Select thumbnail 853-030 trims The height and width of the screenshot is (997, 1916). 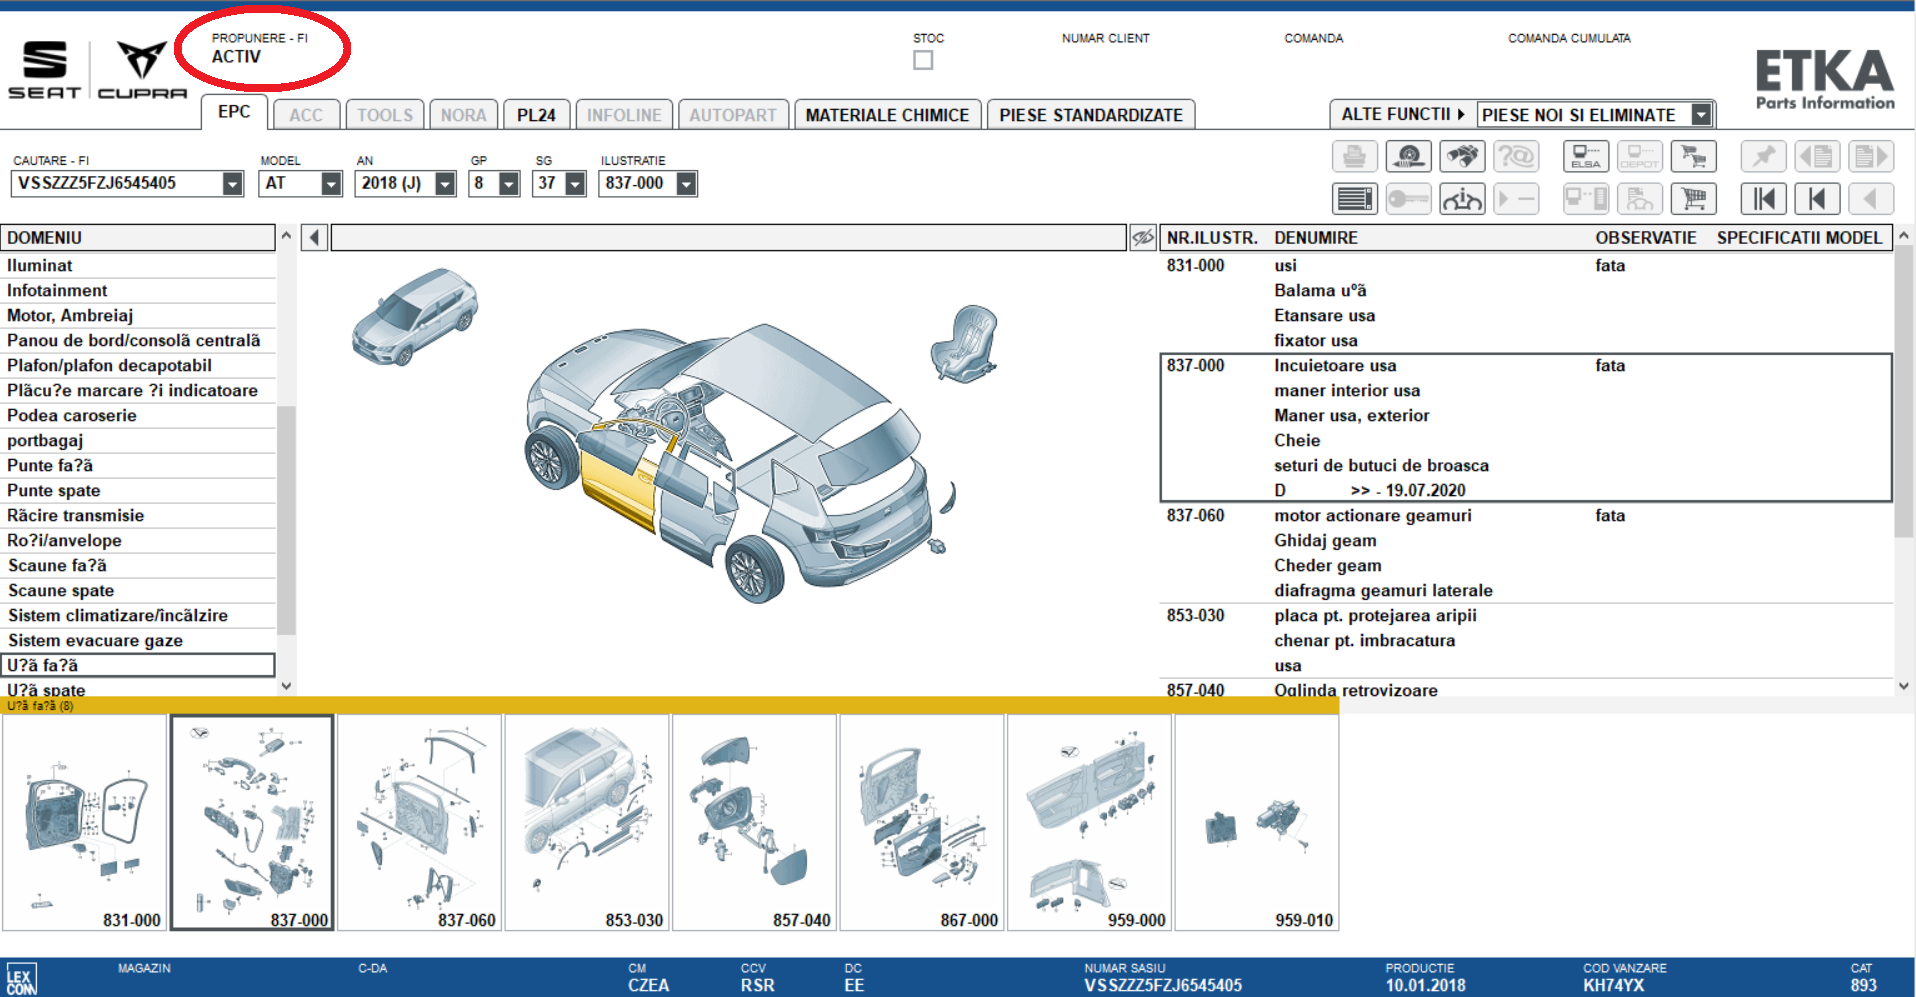[x=586, y=822]
